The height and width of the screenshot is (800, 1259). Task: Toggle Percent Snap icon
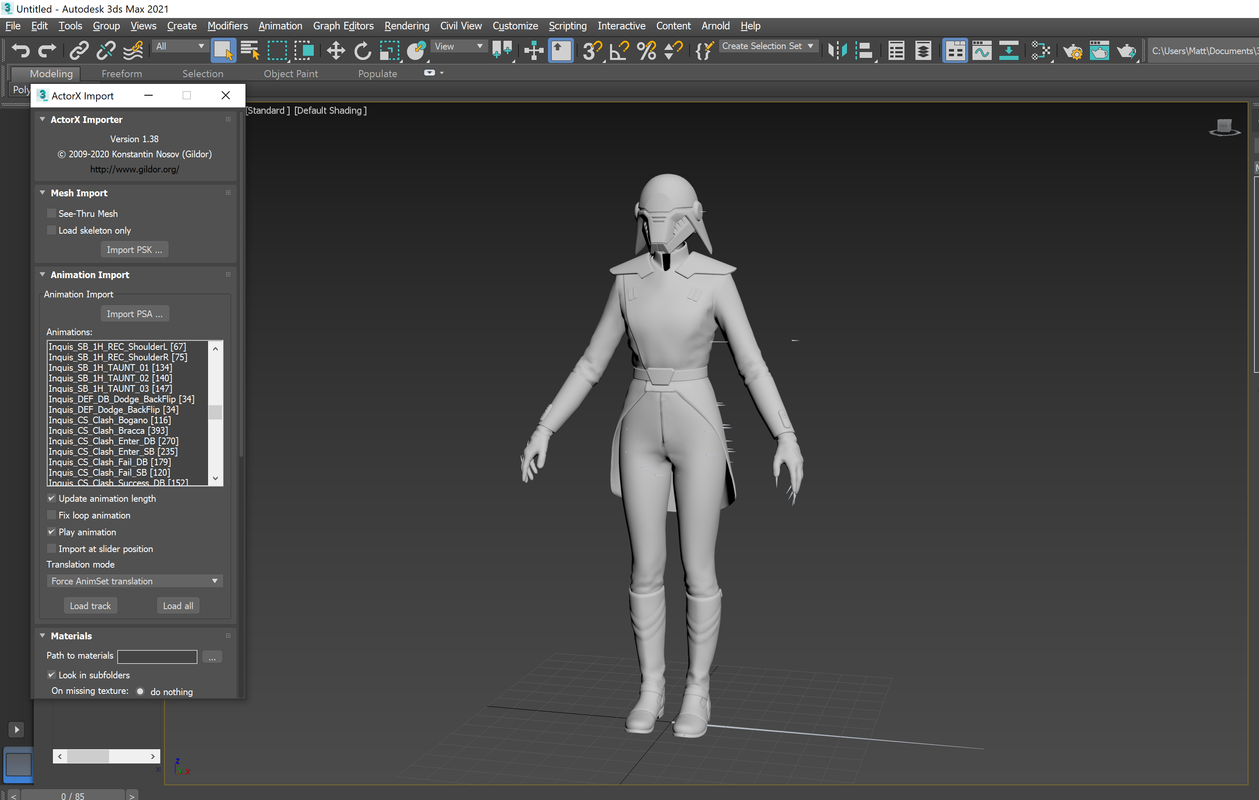(x=647, y=50)
